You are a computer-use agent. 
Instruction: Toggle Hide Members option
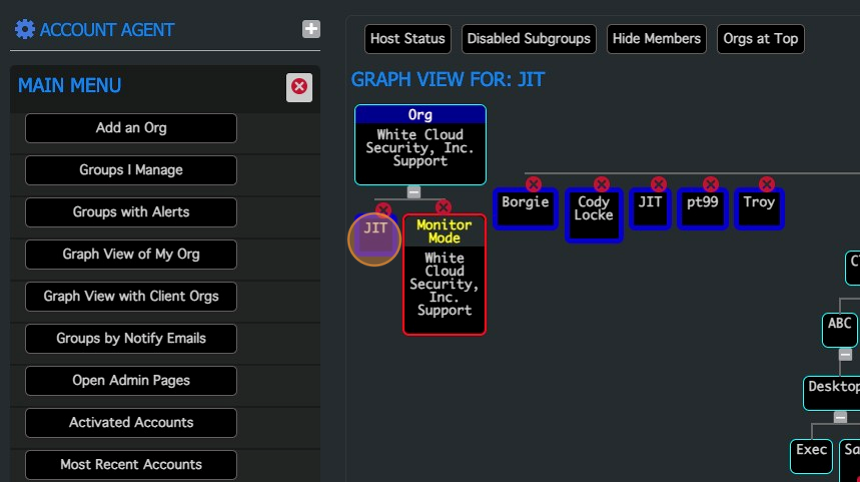click(x=656, y=39)
